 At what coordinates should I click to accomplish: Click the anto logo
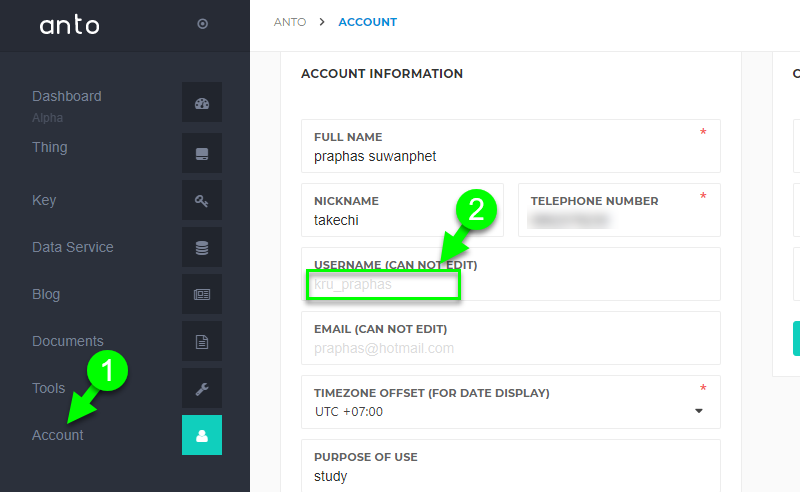tap(69, 24)
